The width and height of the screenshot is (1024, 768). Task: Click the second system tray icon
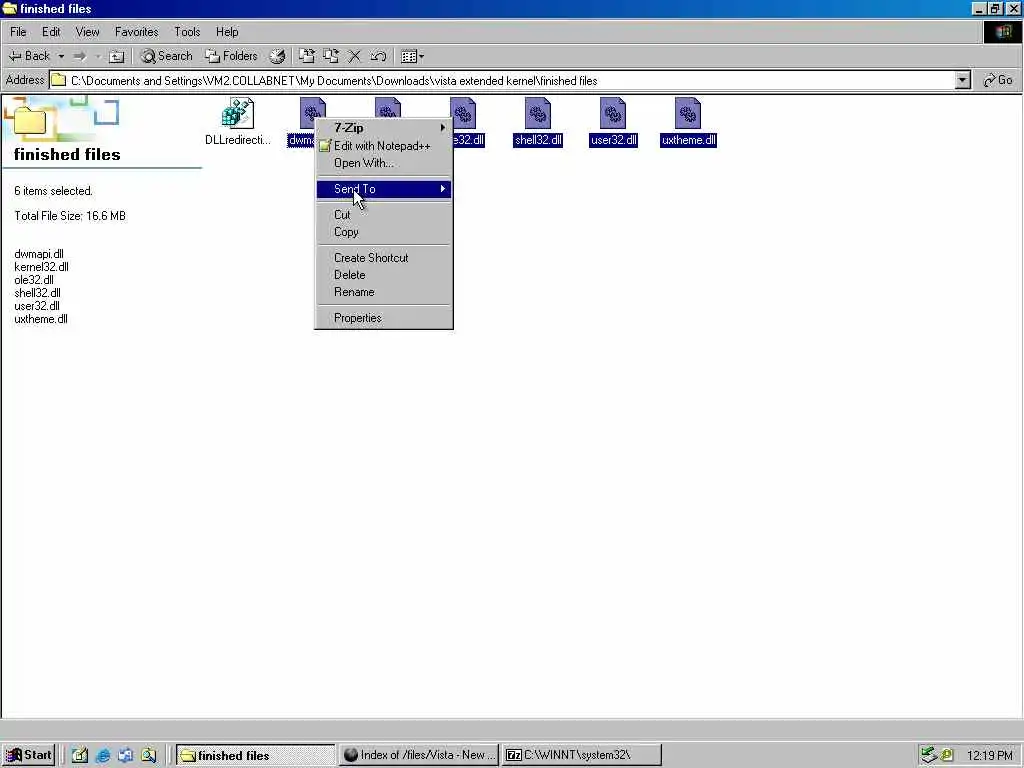[946, 755]
